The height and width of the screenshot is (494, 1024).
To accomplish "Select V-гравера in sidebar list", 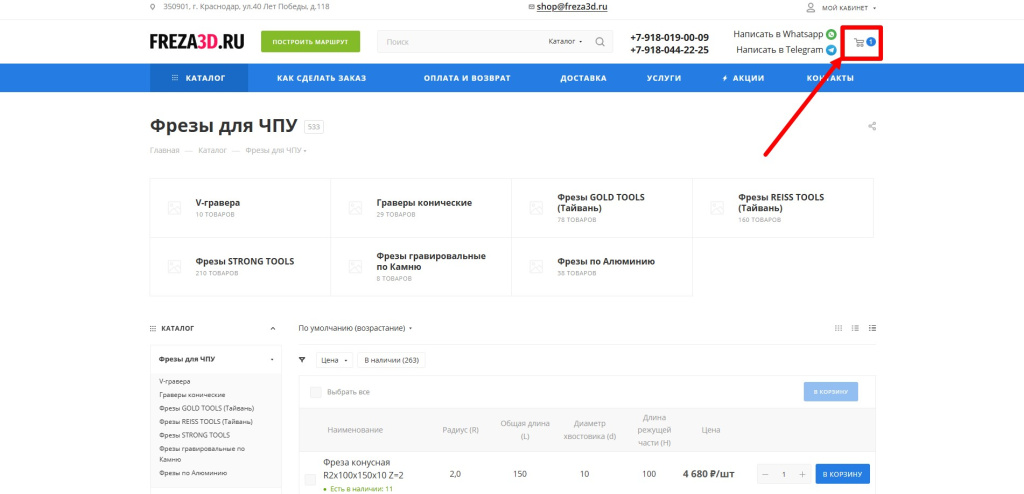I will click(x=175, y=381).
